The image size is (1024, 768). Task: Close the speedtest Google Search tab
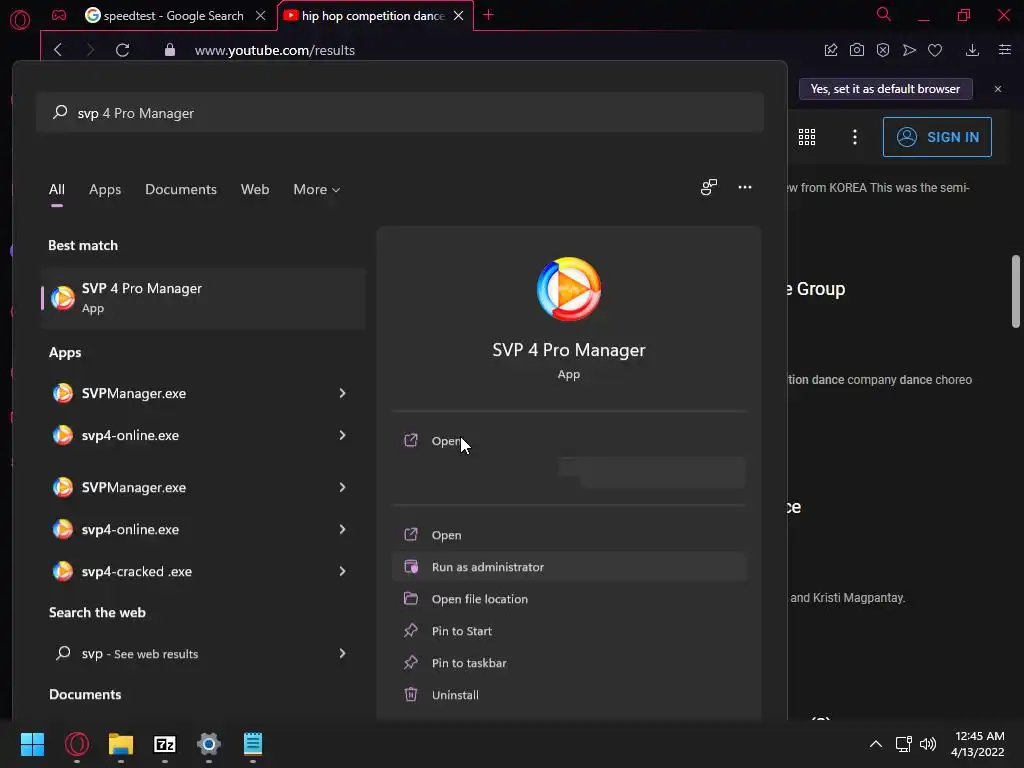[x=261, y=16]
